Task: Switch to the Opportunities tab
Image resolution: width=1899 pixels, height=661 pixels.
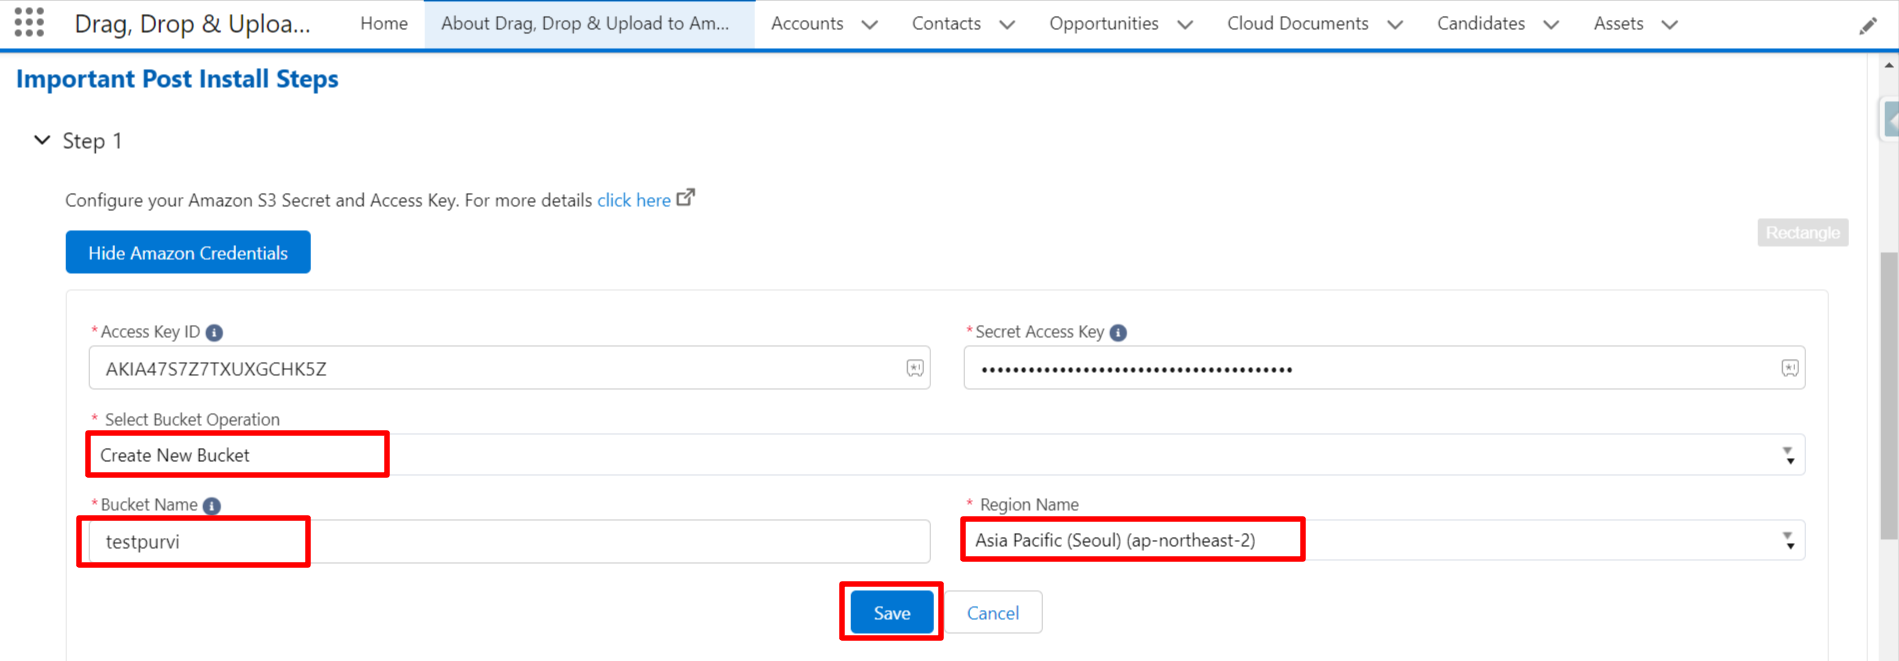Action: tap(1104, 23)
